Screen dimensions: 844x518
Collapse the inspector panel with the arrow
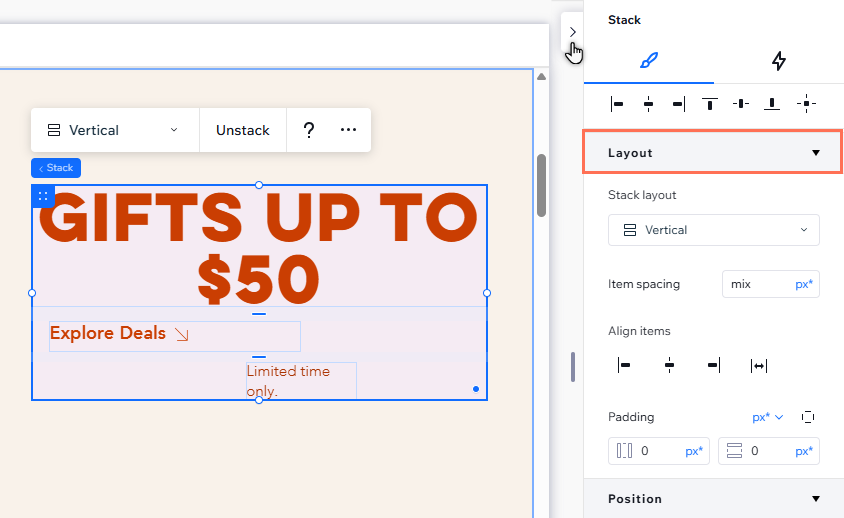(x=572, y=32)
